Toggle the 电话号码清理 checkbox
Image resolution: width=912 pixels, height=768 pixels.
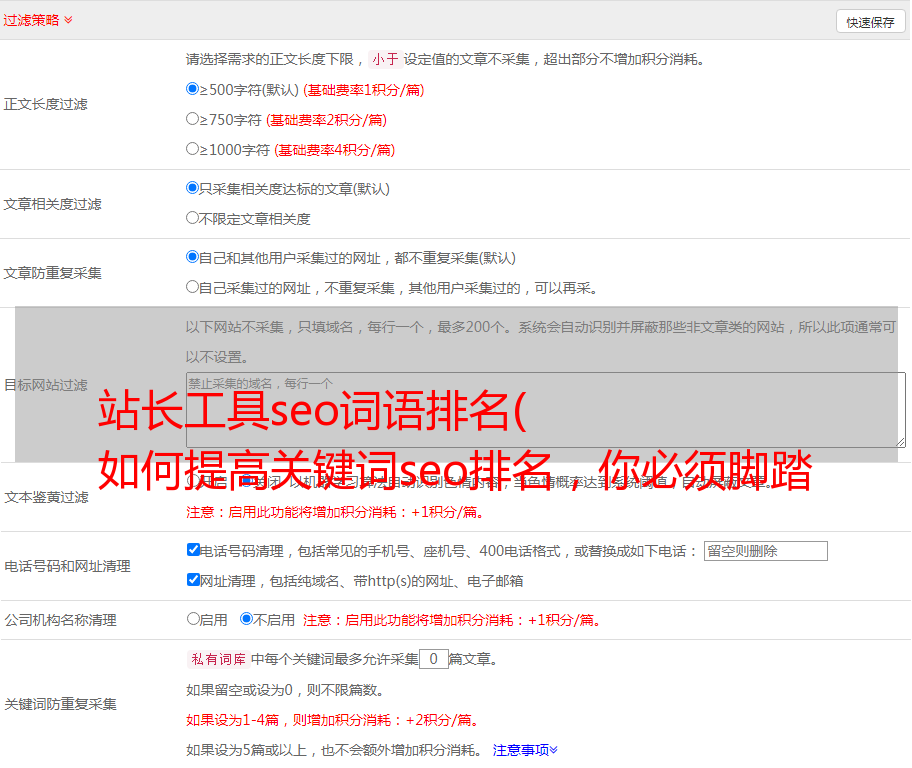[193, 550]
